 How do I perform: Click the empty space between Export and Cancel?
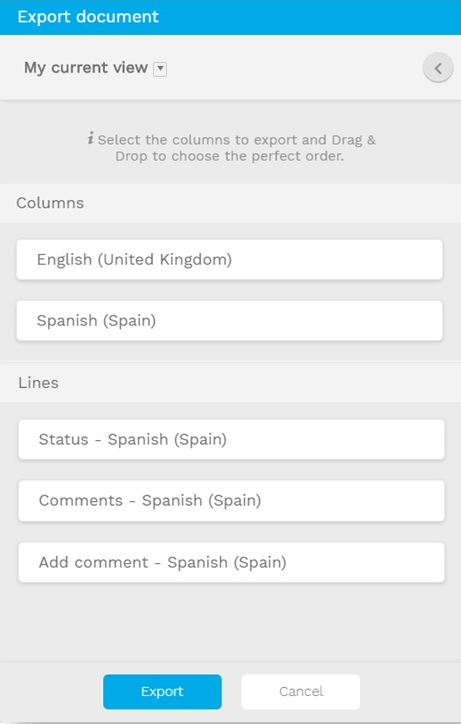click(231, 691)
